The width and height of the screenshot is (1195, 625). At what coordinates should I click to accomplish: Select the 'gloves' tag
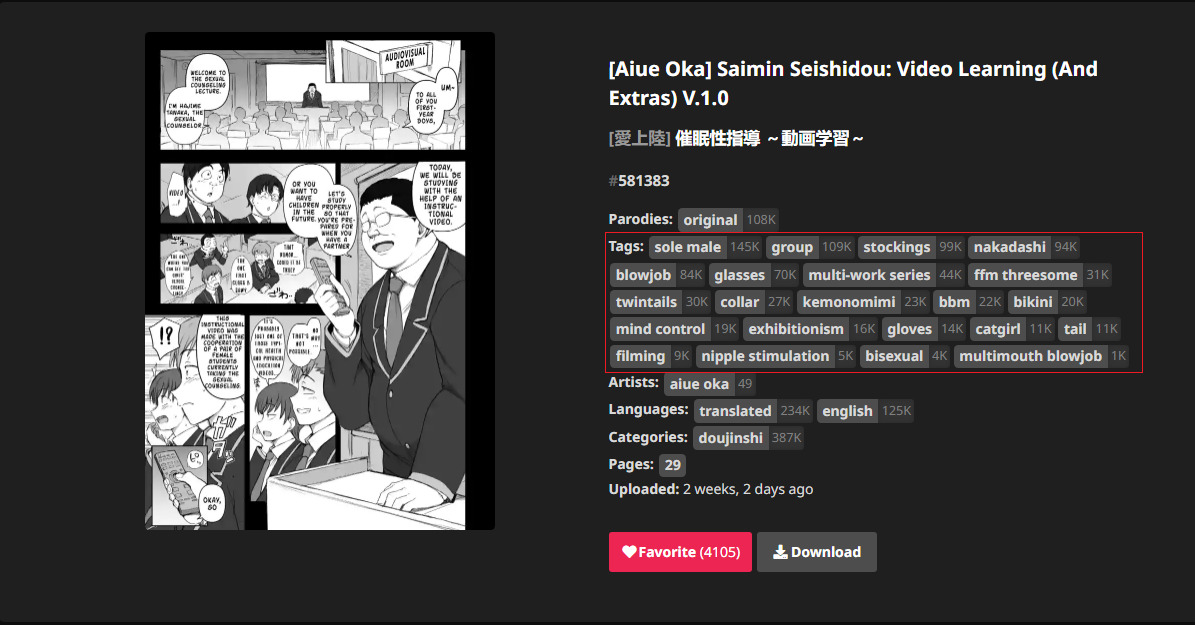pos(924,329)
